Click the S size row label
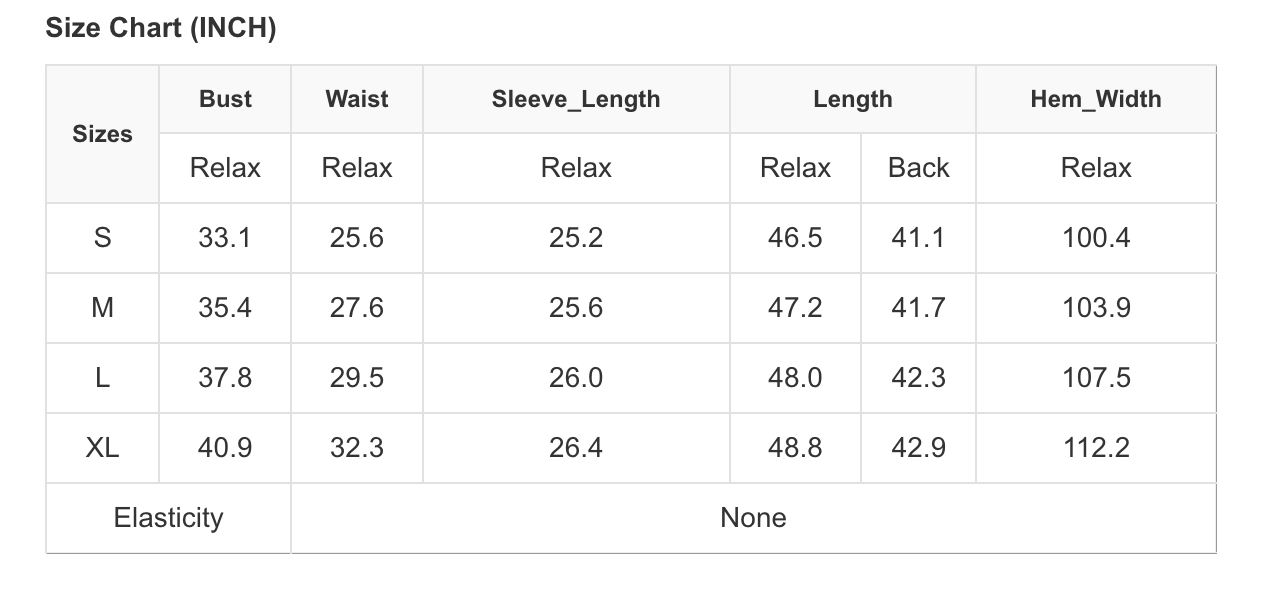The image size is (1266, 590). pyautogui.click(x=102, y=238)
